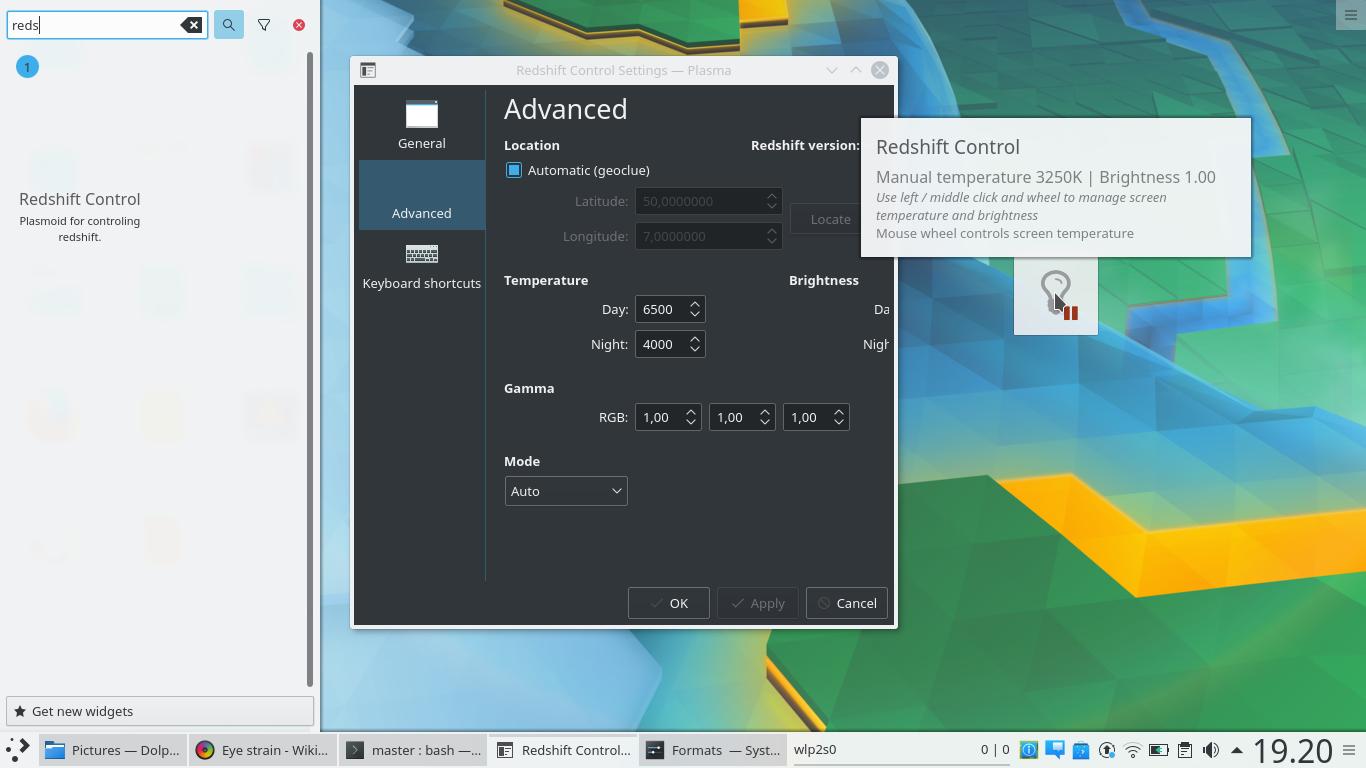Switch to the Formats — System Settings taskbar entry
This screenshot has height=768, width=1366.
tap(712, 749)
